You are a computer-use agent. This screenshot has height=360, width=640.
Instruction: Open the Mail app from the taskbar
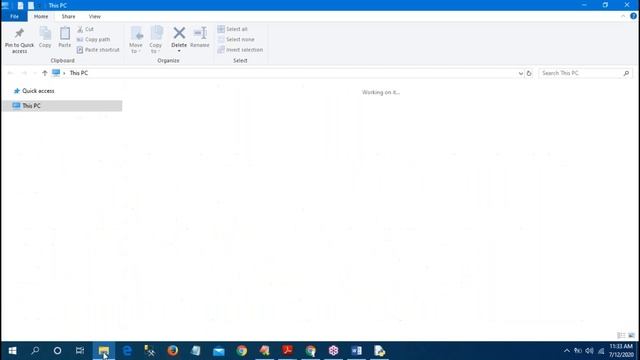(x=218, y=351)
